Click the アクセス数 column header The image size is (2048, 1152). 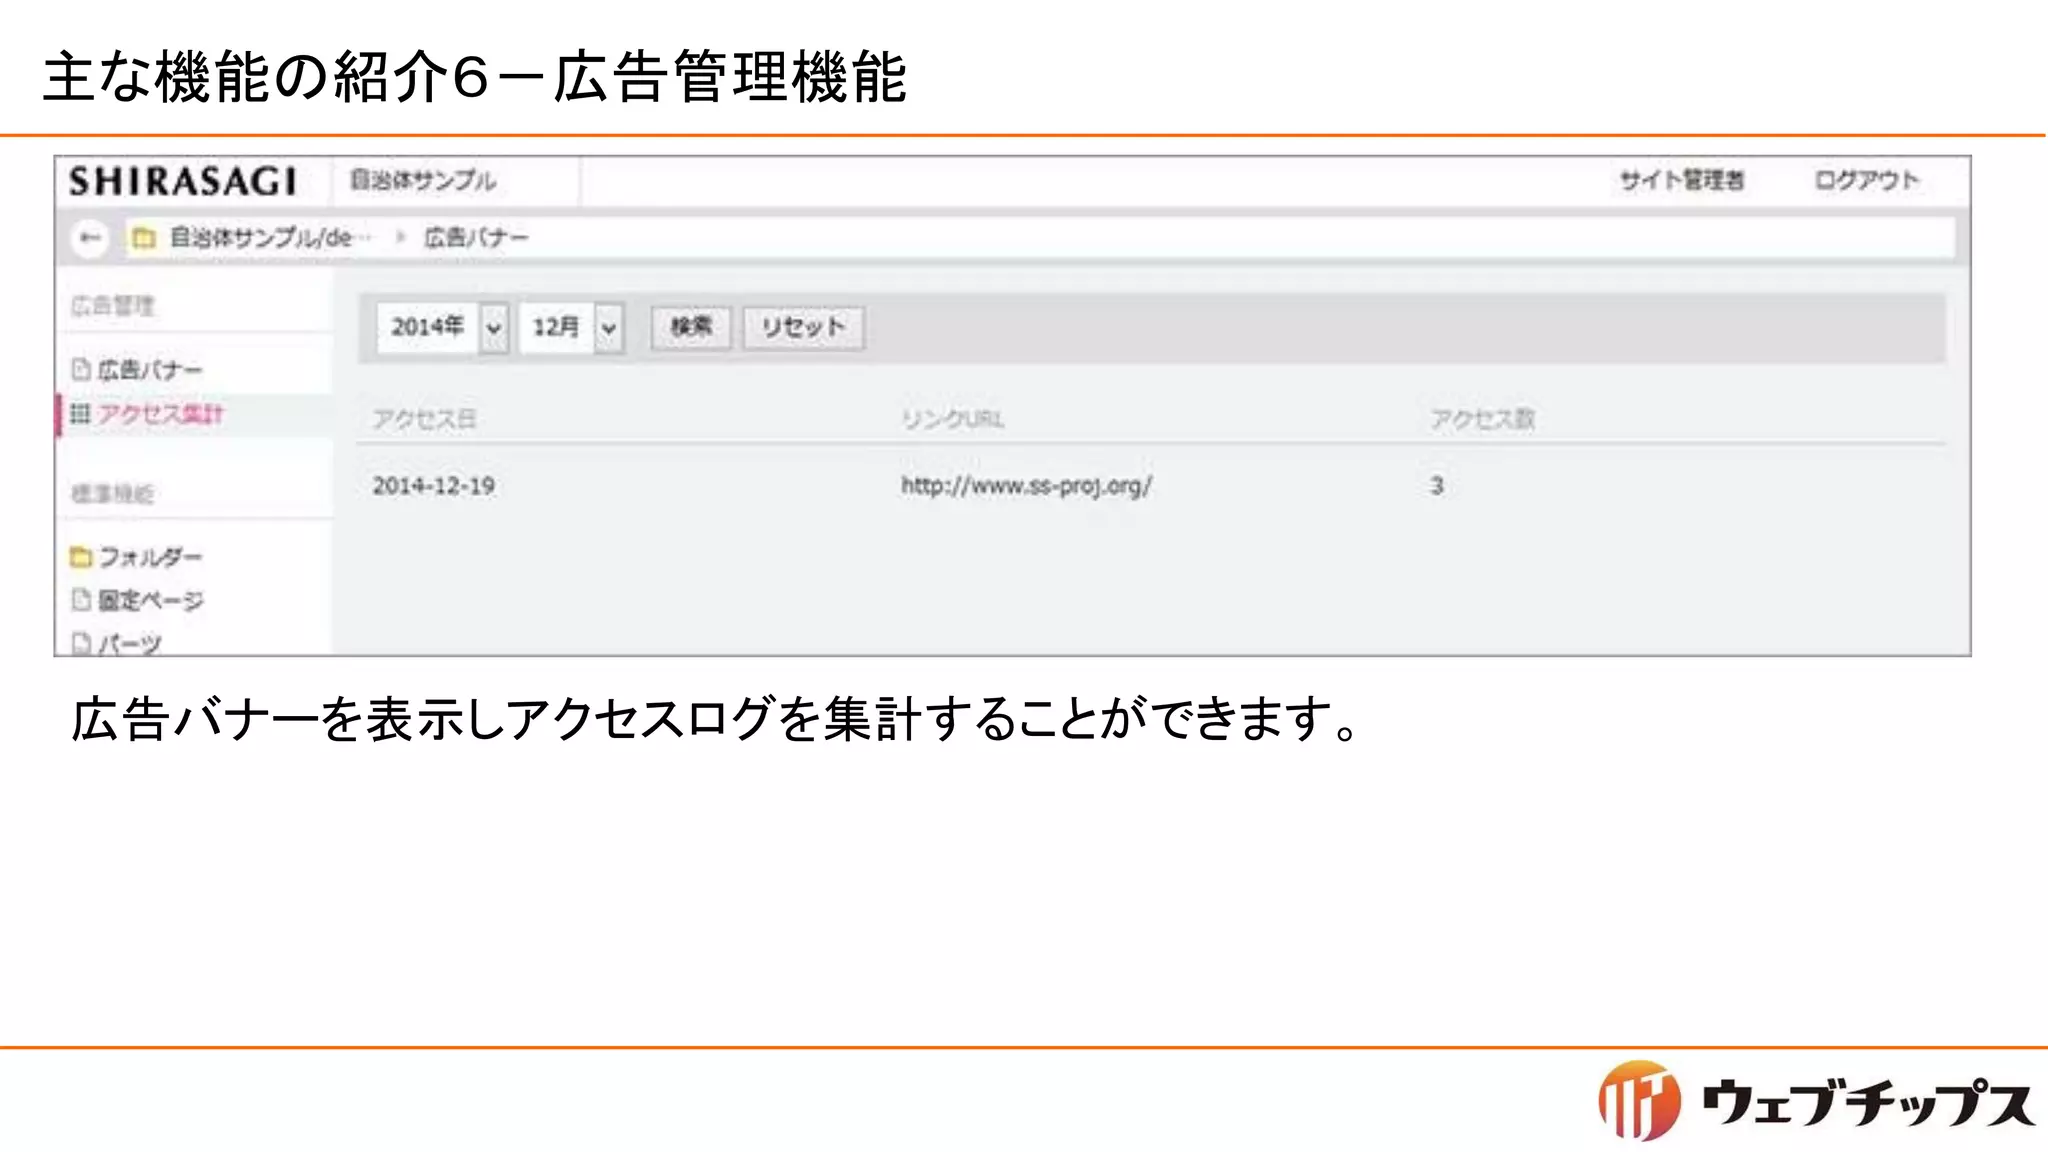coord(1482,419)
